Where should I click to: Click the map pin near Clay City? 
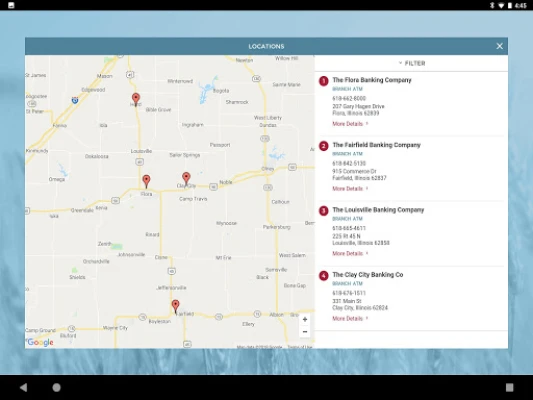click(x=186, y=178)
